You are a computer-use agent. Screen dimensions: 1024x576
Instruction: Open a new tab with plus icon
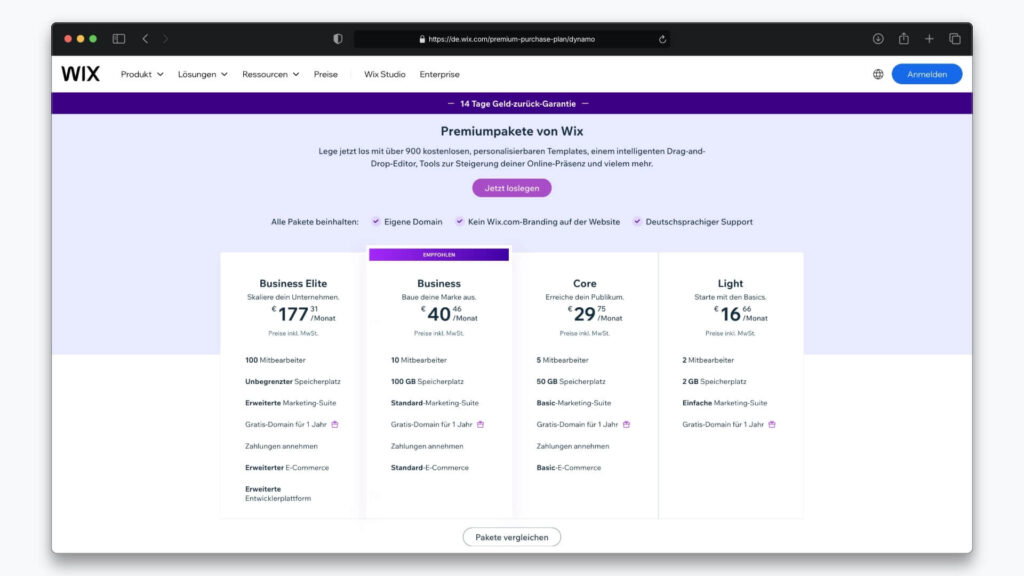point(929,39)
